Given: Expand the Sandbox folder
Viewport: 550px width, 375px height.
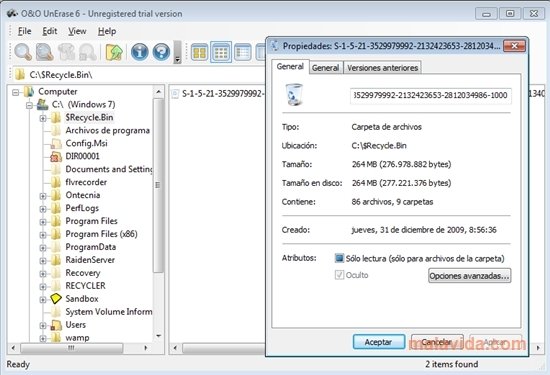Looking at the screenshot, I should tap(43, 300).
